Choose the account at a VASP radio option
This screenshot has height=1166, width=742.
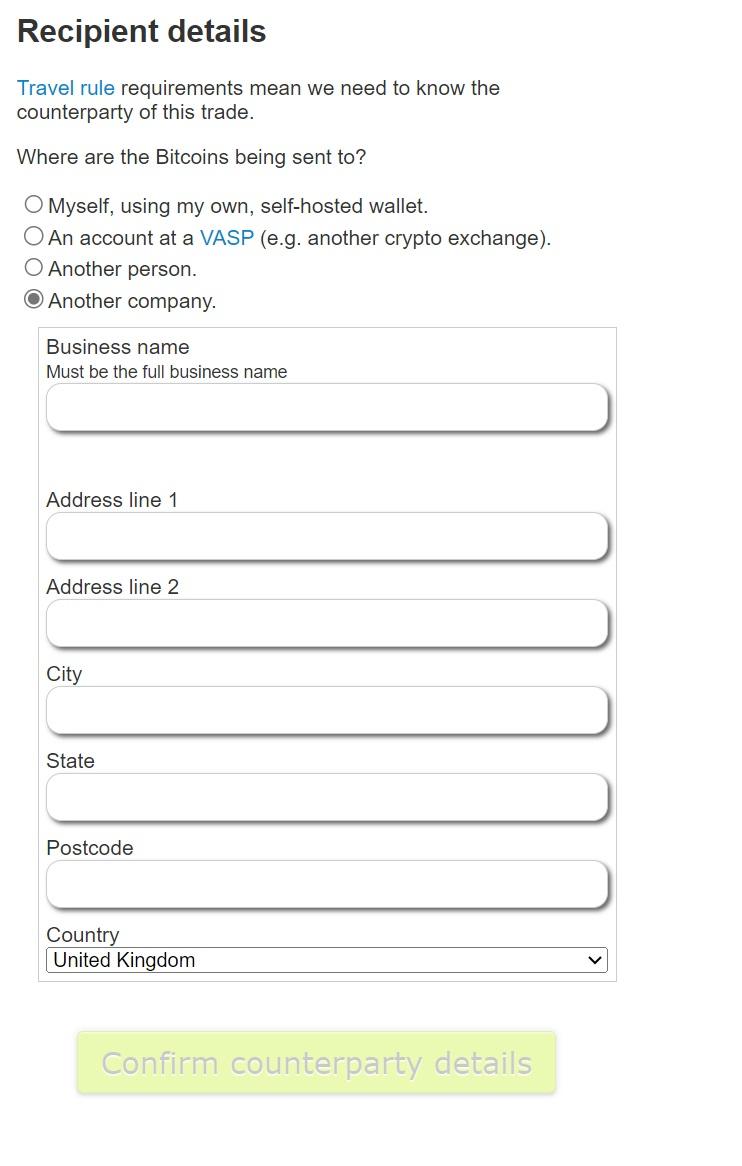[x=34, y=237]
